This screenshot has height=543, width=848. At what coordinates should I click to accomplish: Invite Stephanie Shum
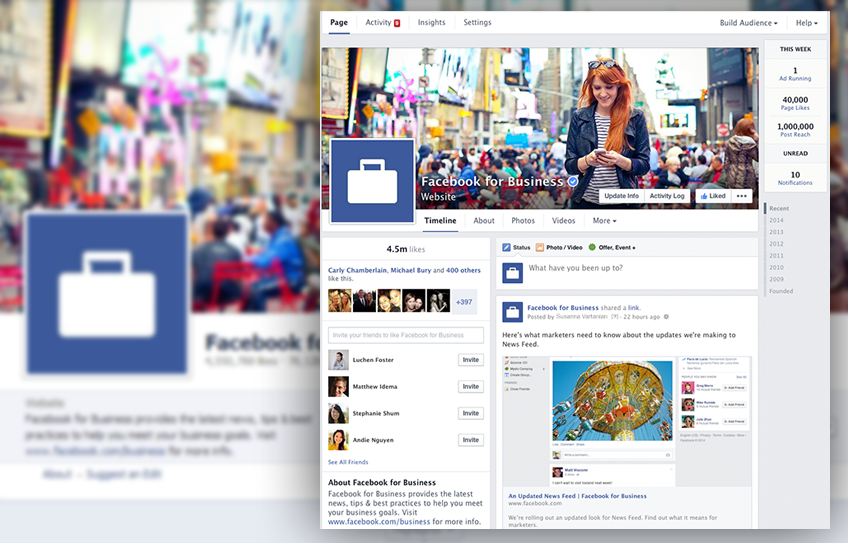coord(471,413)
